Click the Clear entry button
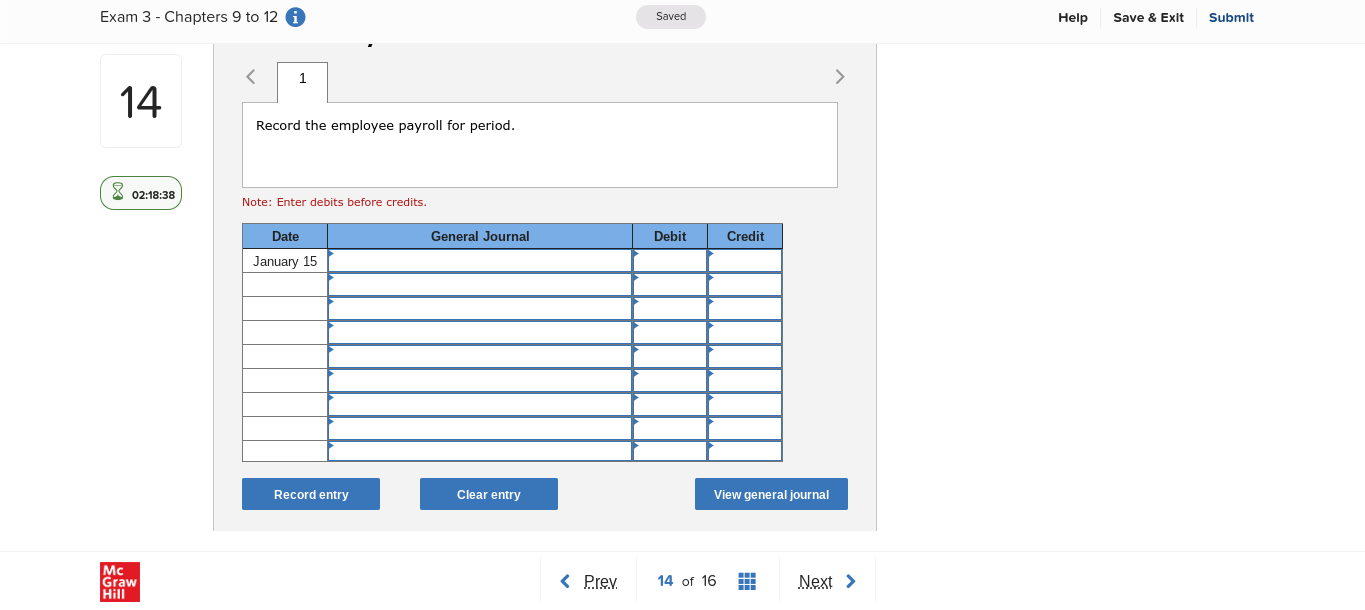This screenshot has width=1365, height=610. click(489, 493)
